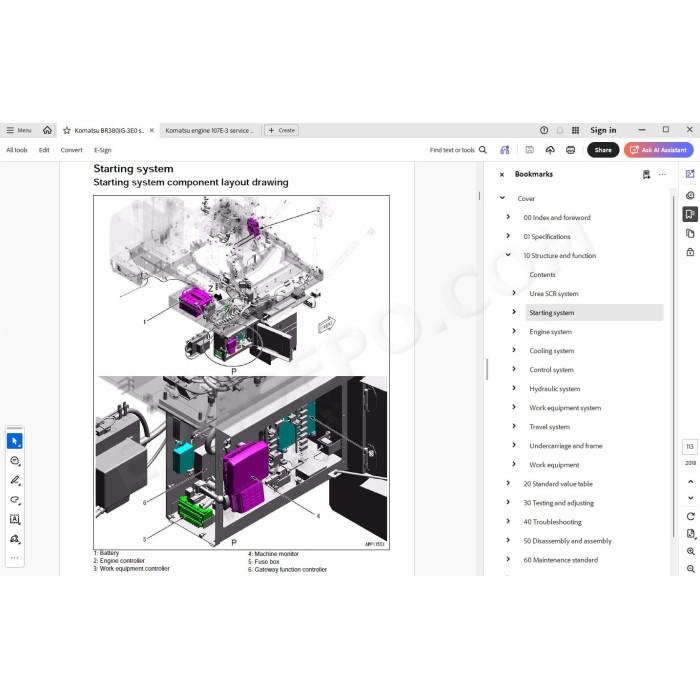Go to the previous page arrow
The image size is (700, 700).
coord(691,482)
